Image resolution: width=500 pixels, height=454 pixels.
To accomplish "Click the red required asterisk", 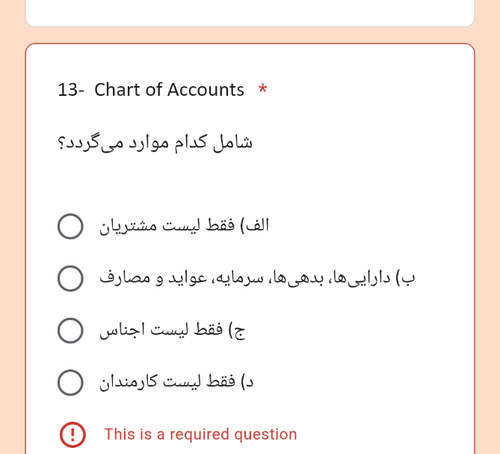I will (263, 89).
